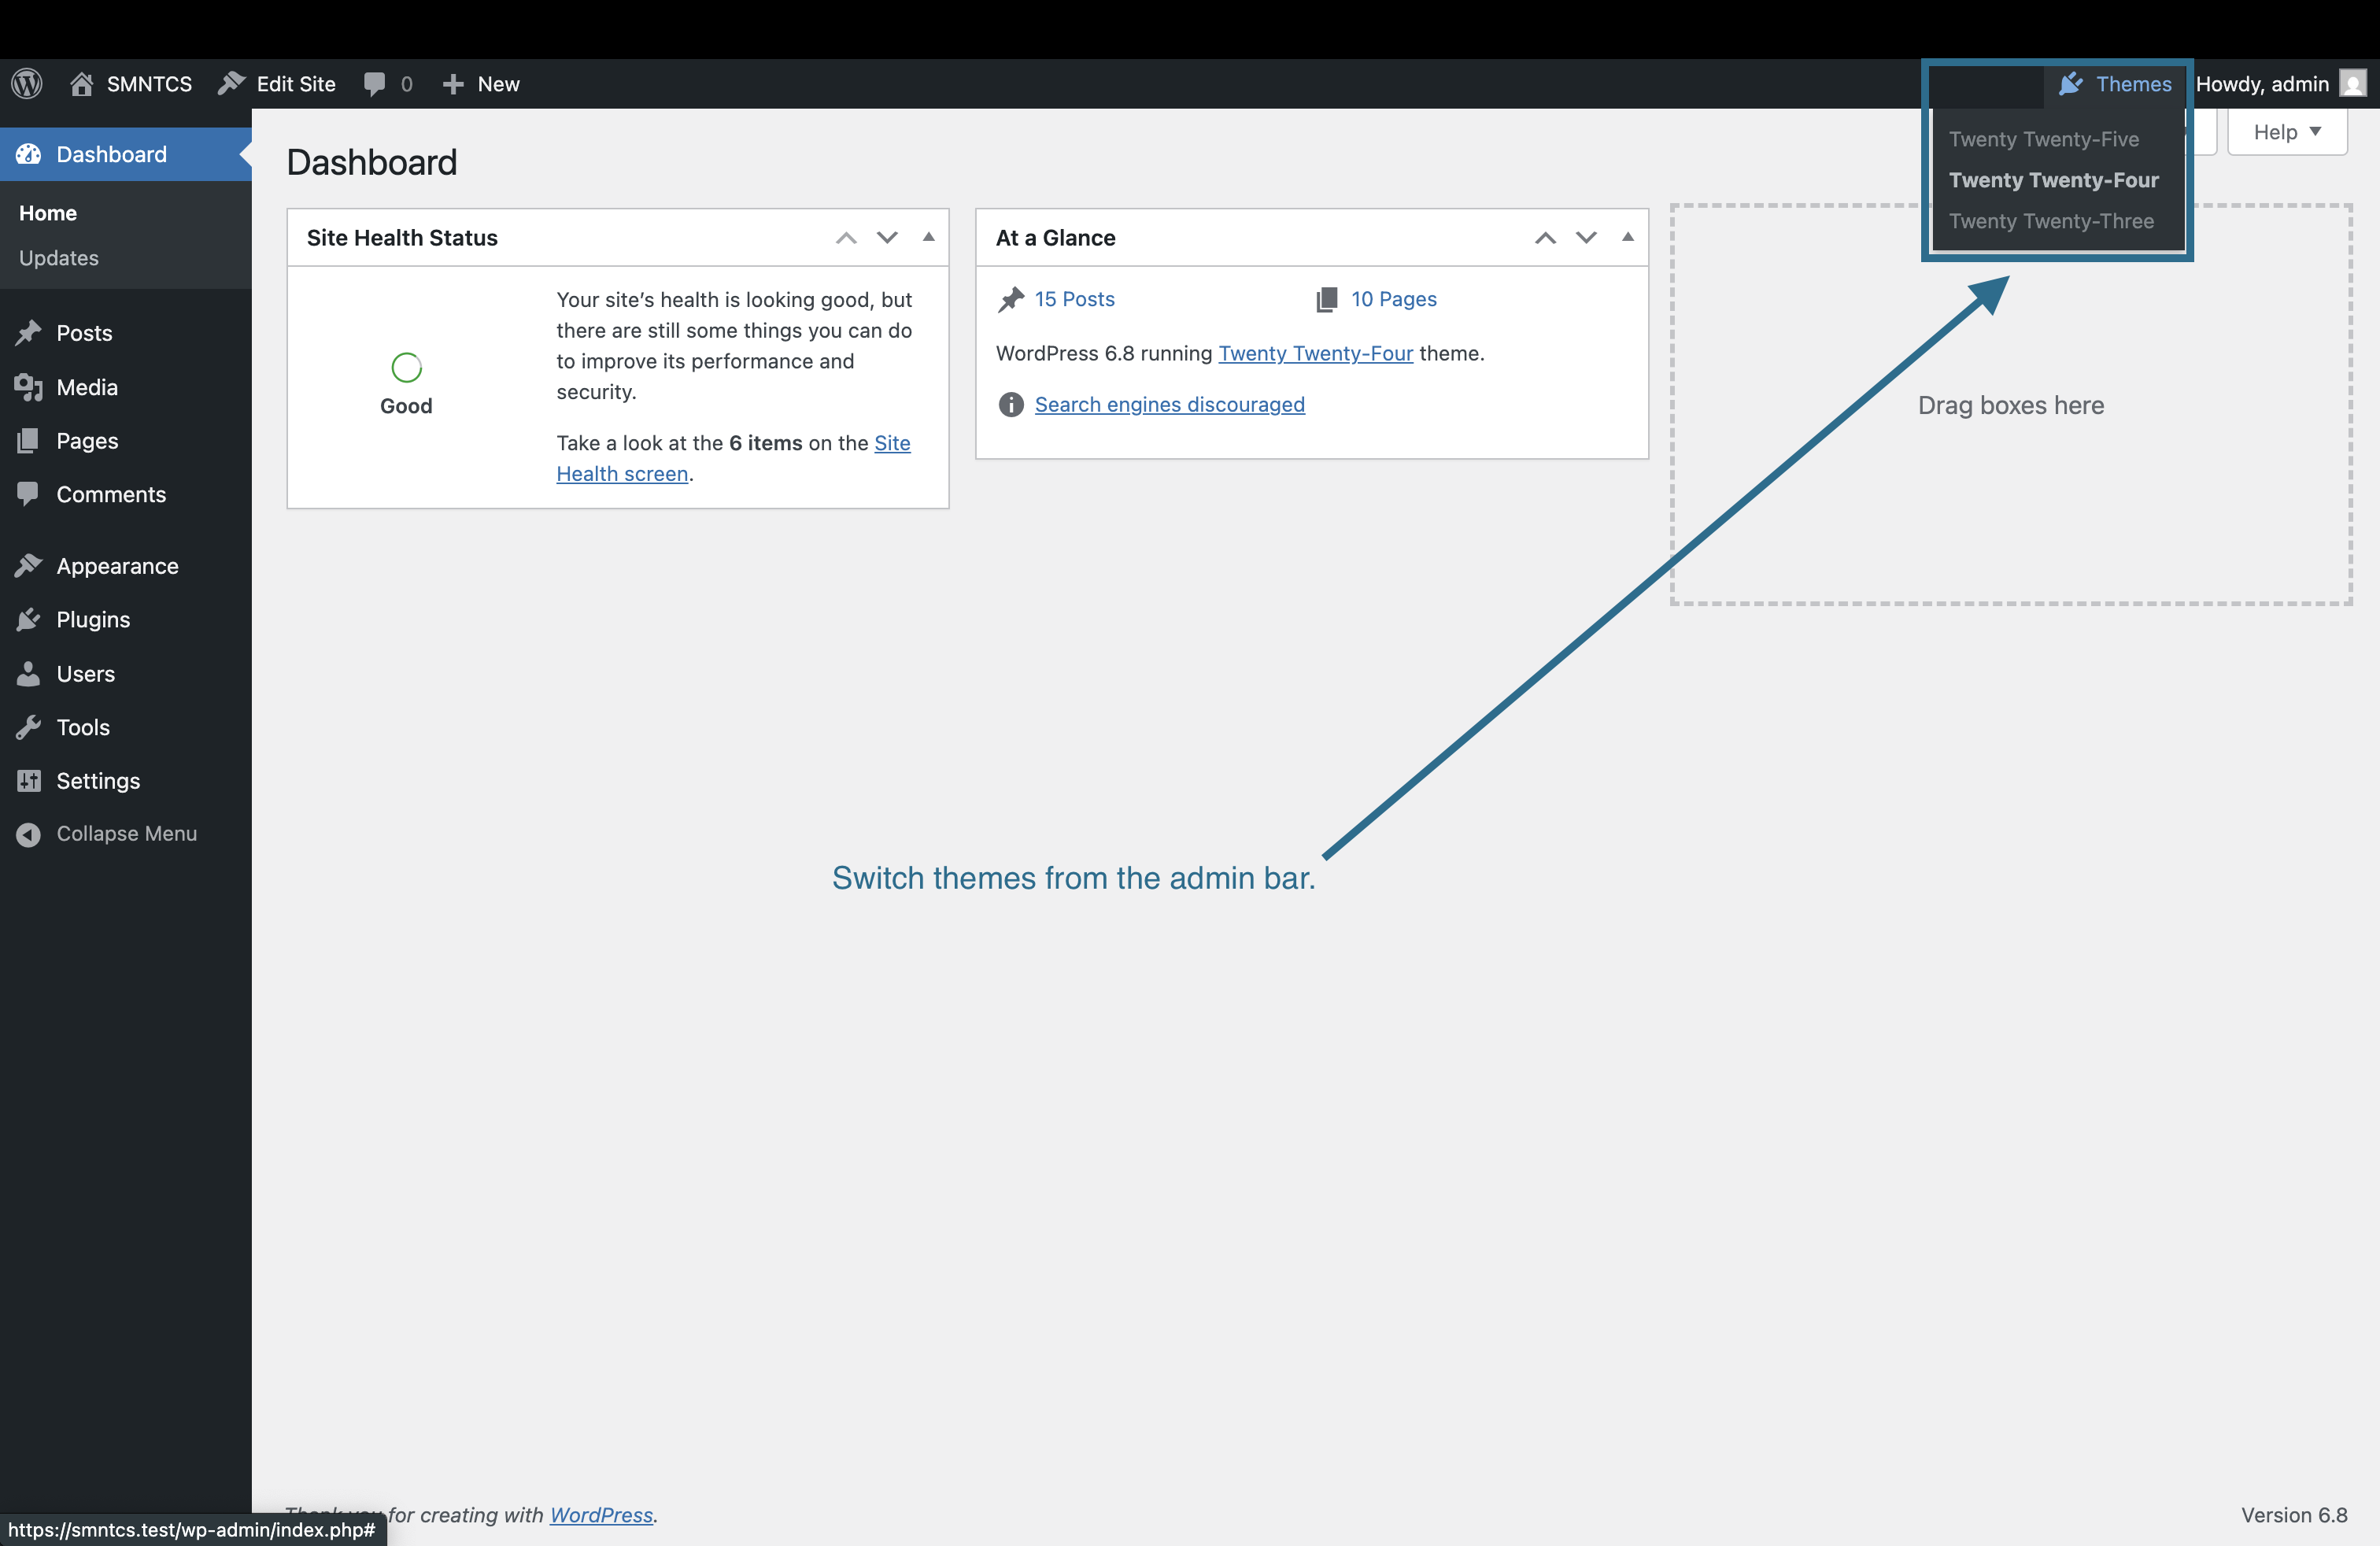Click the Pages icon in sidebar
The height and width of the screenshot is (1546, 2380).
click(x=29, y=440)
